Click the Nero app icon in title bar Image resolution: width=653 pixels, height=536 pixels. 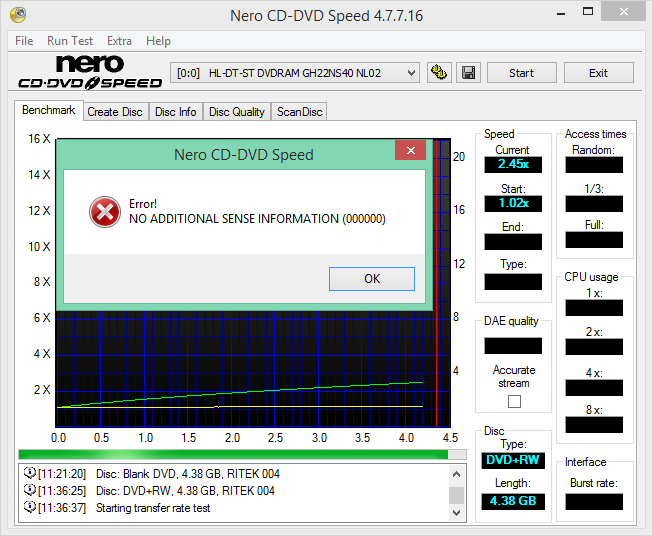pyautogui.click(x=17, y=15)
